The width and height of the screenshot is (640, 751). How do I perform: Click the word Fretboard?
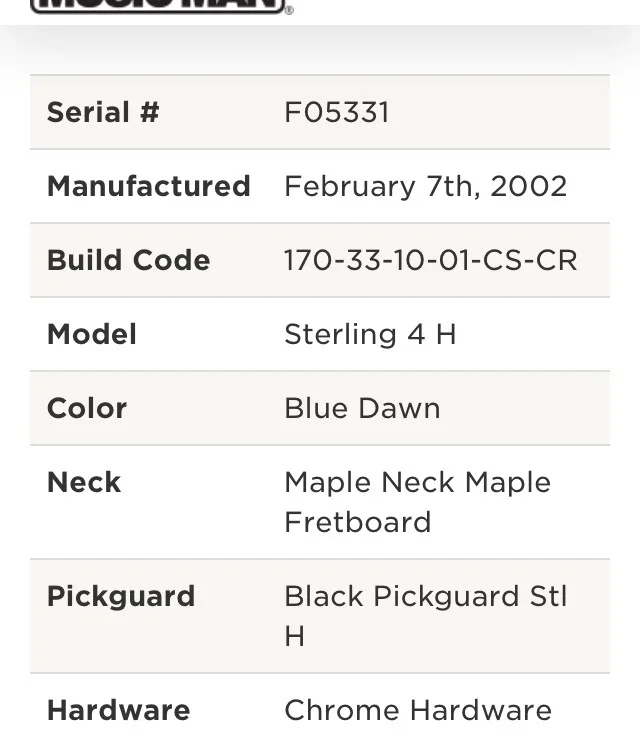[358, 522]
